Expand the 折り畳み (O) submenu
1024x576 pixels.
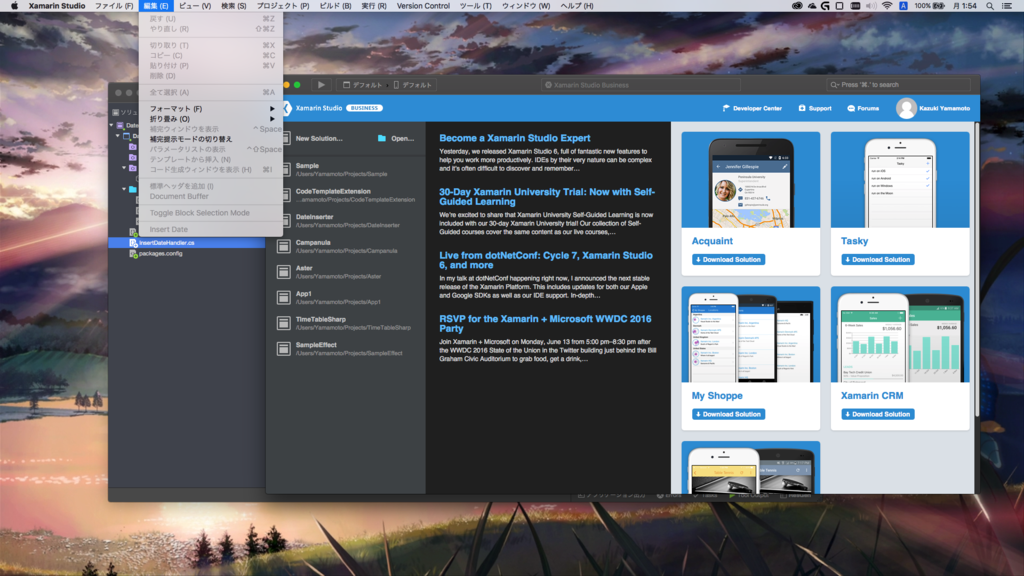pyautogui.click(x=211, y=119)
